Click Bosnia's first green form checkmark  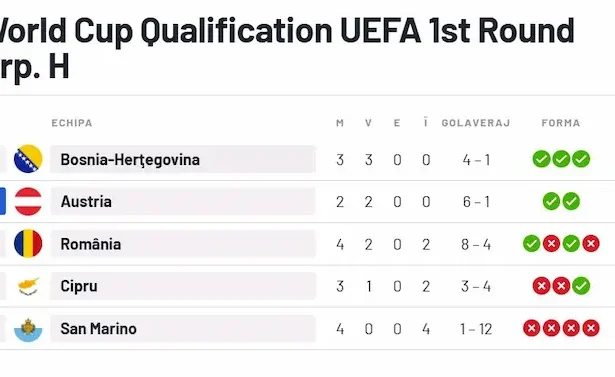tap(541, 159)
